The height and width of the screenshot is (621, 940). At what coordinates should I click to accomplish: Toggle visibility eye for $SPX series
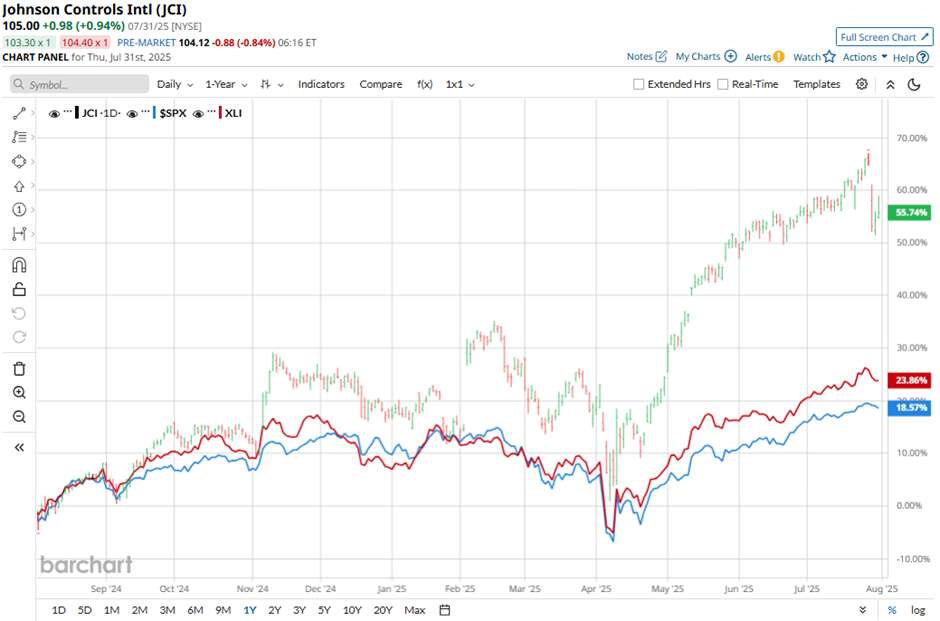pyautogui.click(x=132, y=113)
